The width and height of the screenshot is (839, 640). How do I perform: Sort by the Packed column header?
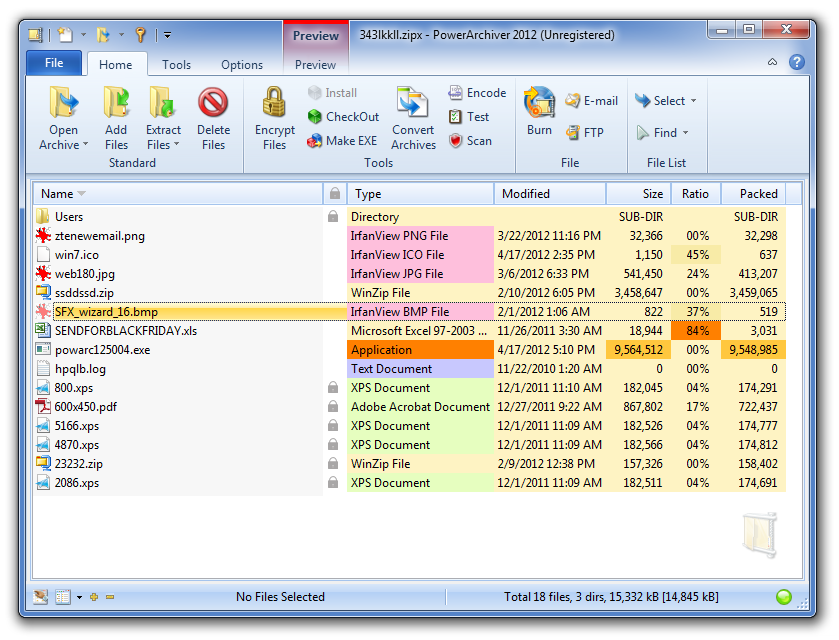[753, 193]
